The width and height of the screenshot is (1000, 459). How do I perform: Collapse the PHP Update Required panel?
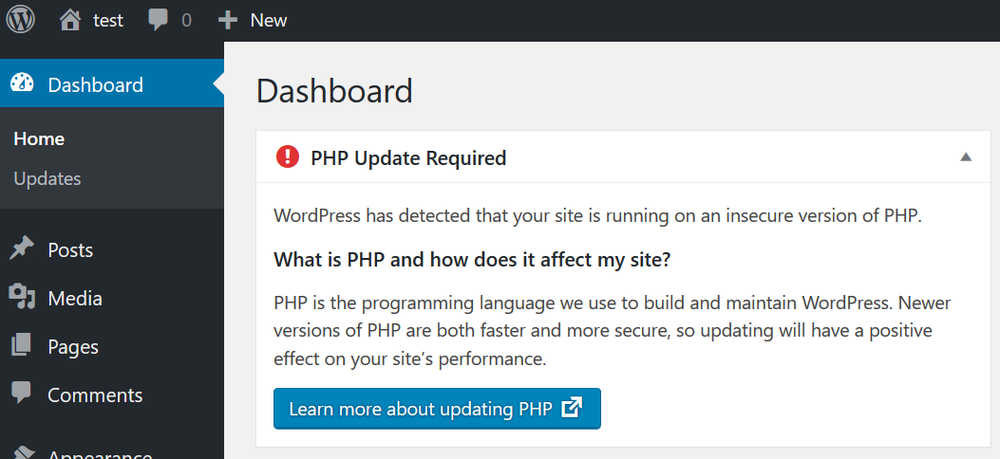point(966,157)
